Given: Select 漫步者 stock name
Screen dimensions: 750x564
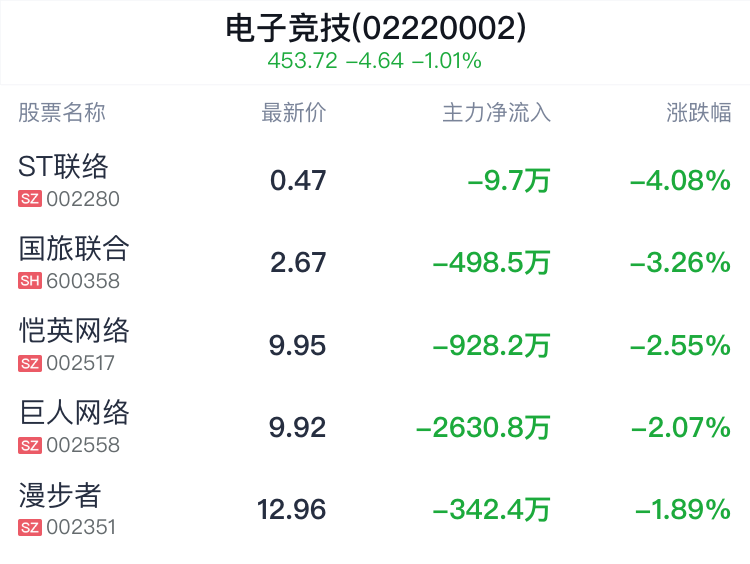Looking at the screenshot, I should pyautogui.click(x=60, y=495).
